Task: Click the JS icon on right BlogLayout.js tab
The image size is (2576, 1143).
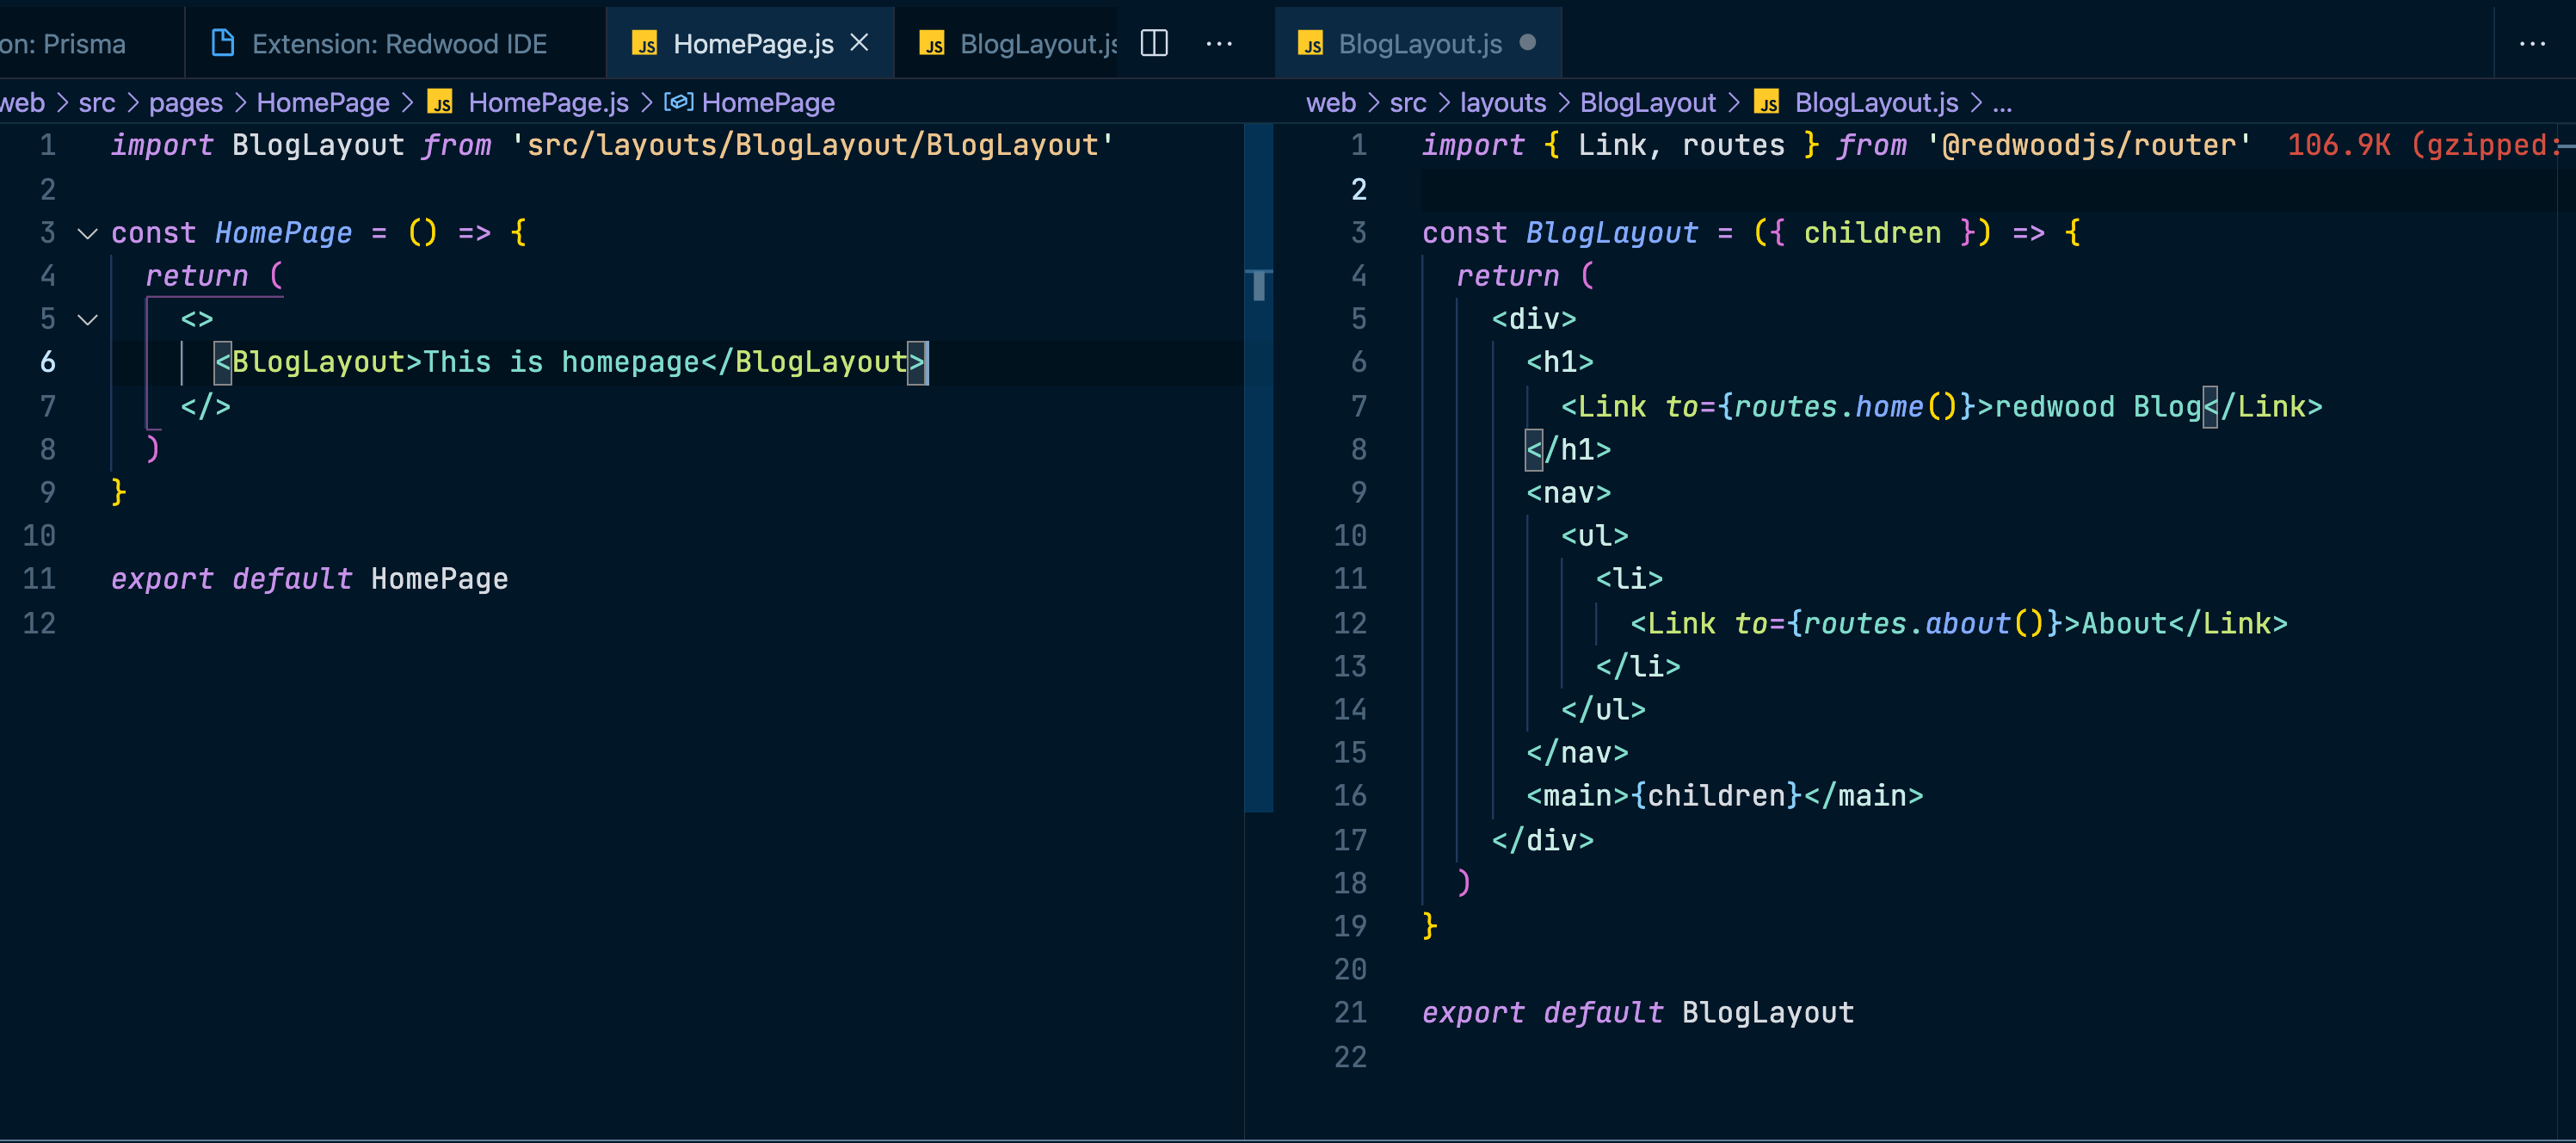Action: click(1310, 44)
